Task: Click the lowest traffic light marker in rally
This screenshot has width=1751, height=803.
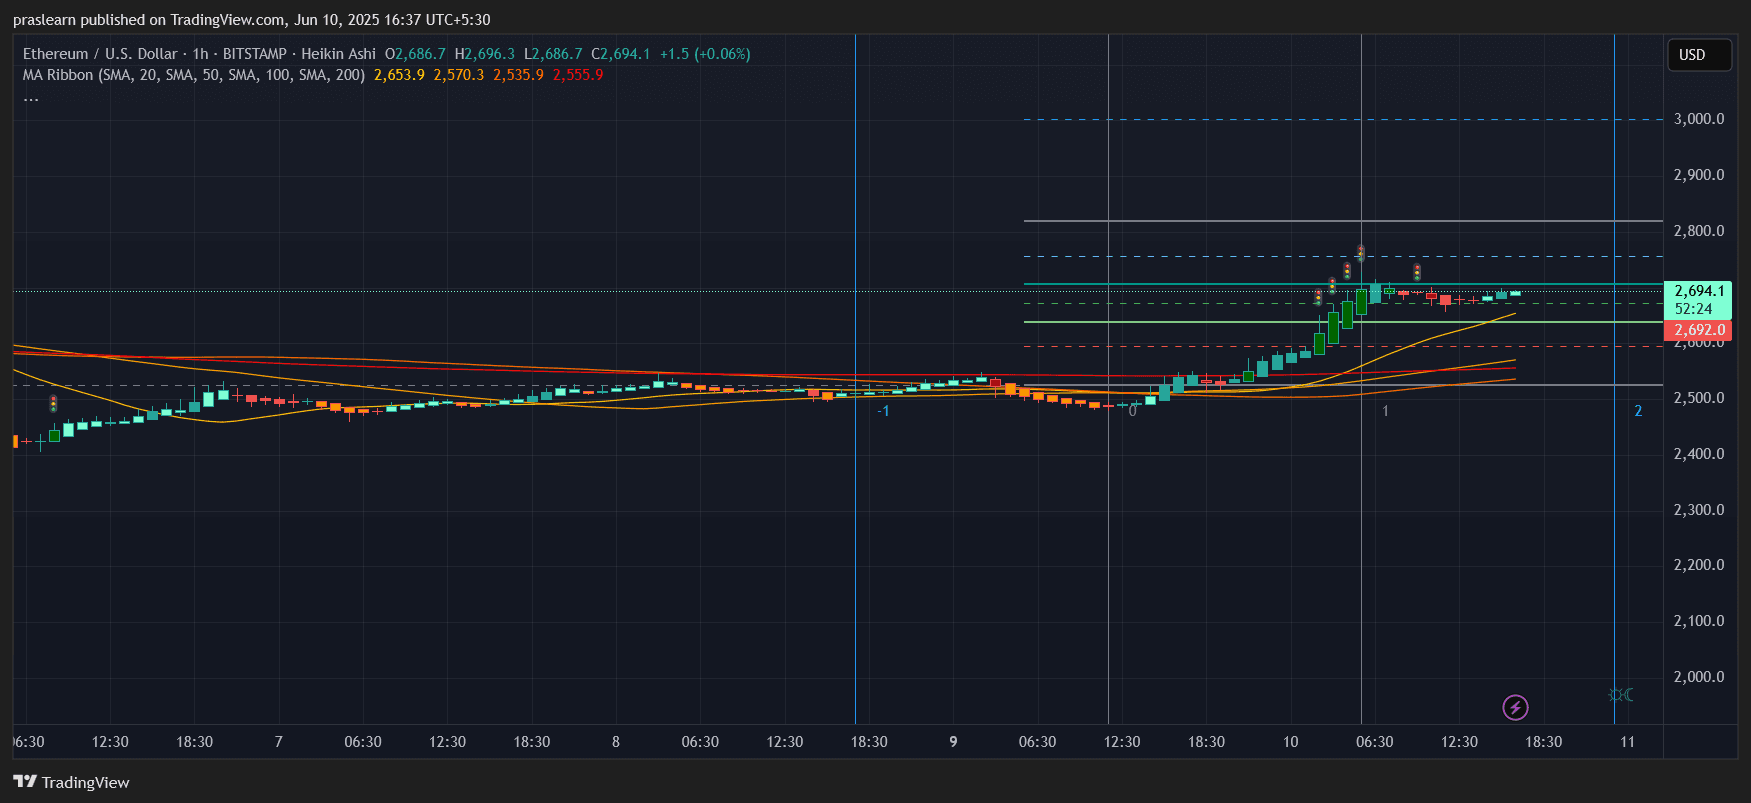Action: pos(1318,297)
